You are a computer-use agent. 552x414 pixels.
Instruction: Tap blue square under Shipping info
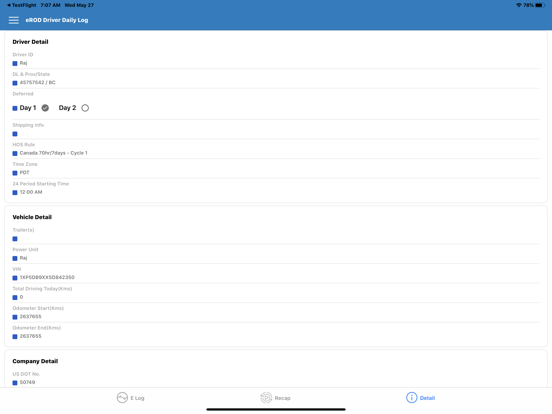[x=15, y=134]
